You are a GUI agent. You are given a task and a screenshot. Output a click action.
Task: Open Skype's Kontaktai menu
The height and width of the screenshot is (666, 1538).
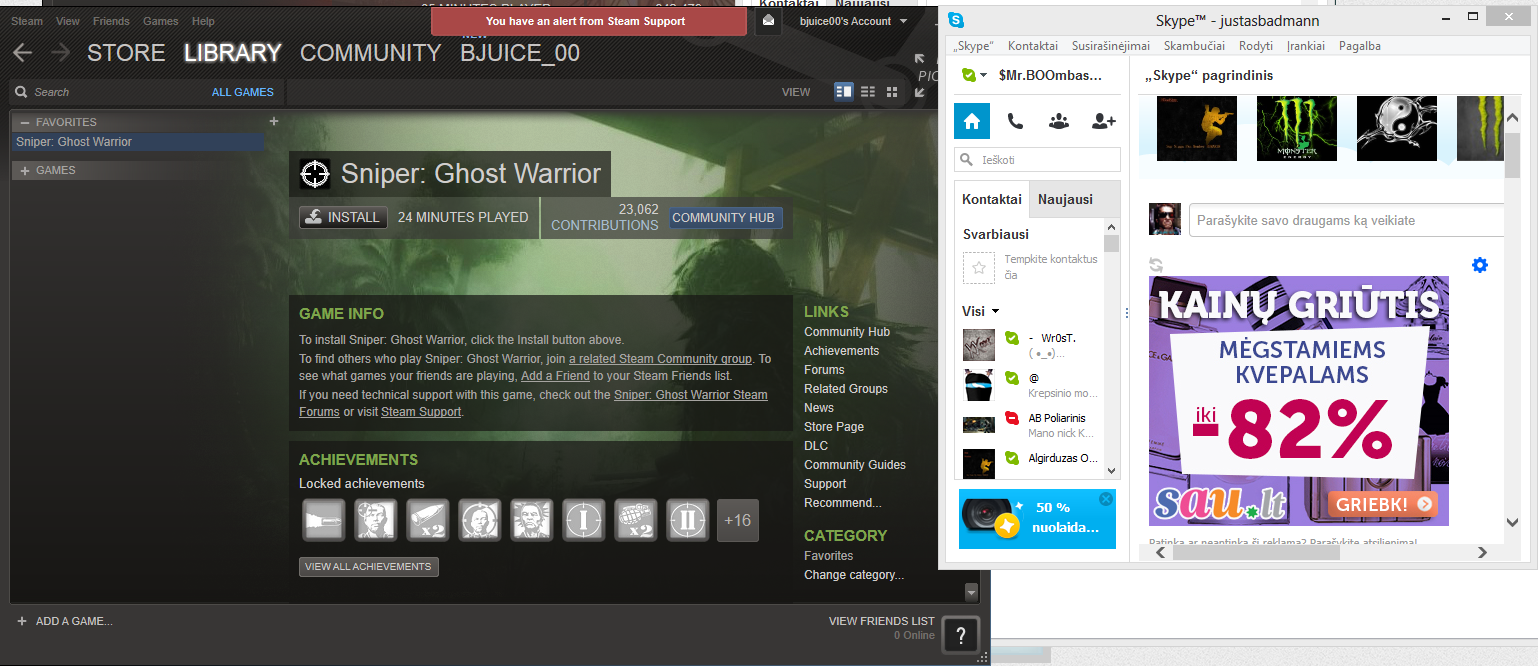click(1033, 46)
